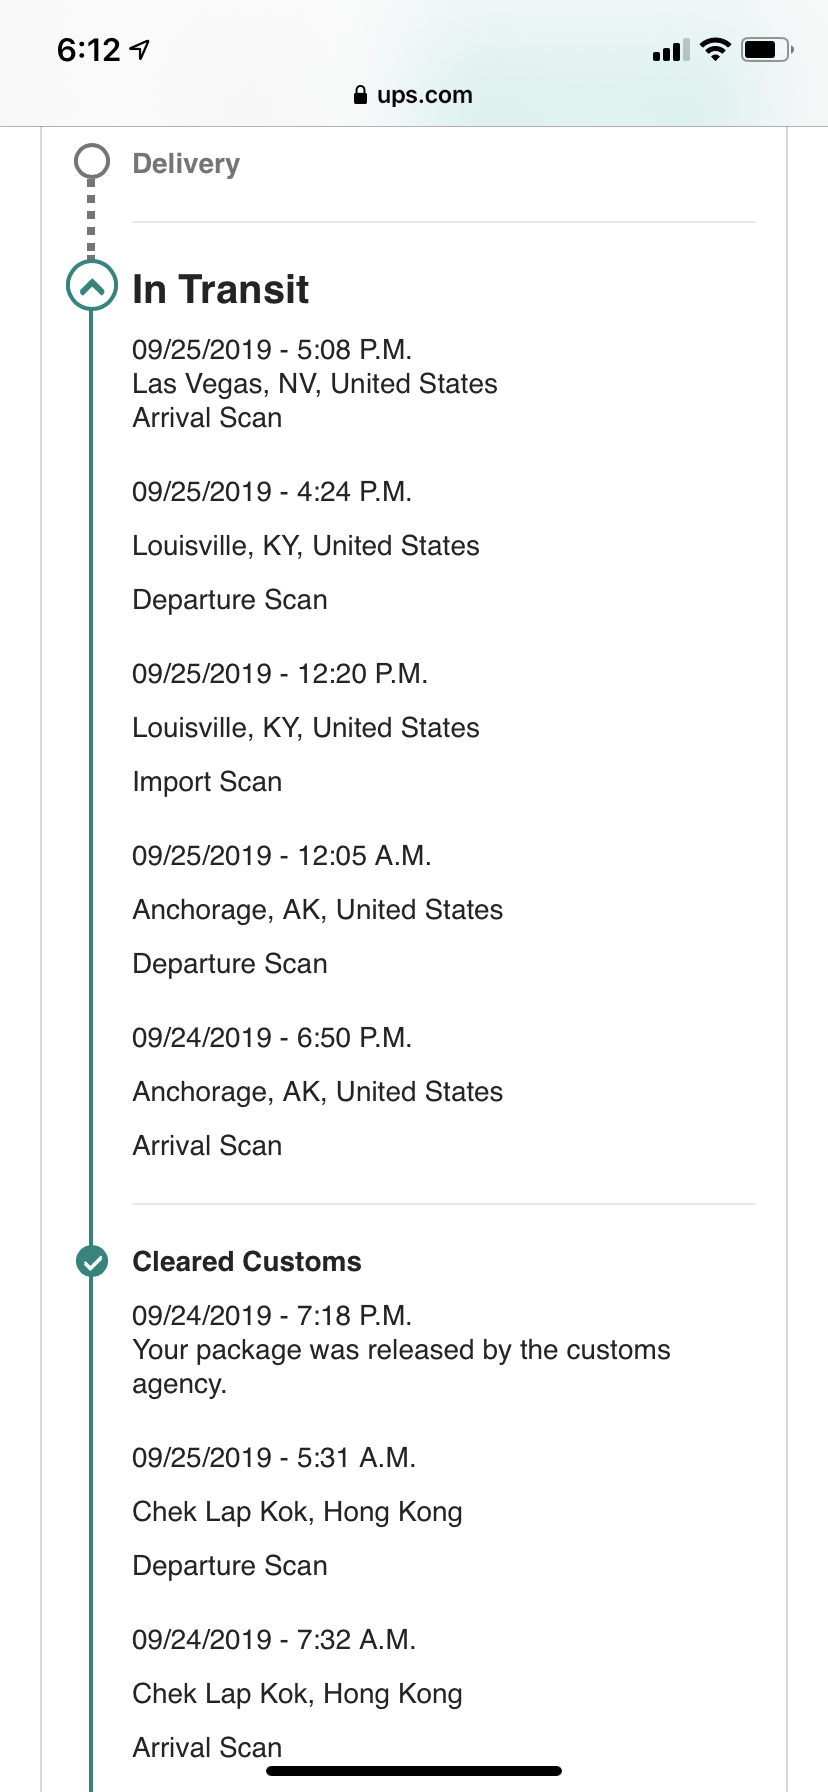Viewport: 828px width, 1792px height.
Task: Tap the home indicator bar at bottom
Action: 414,1771
